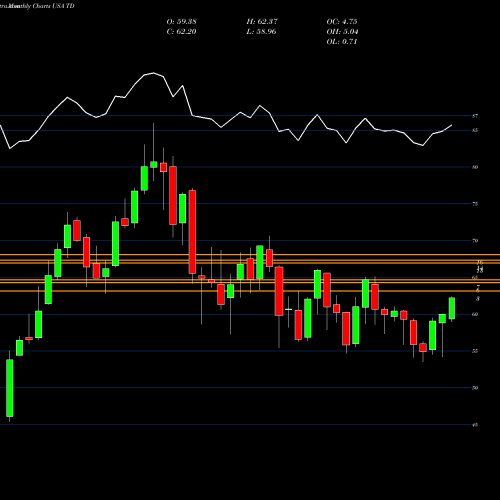
Task: Click the 'OH: 5.04' reading
Action: (x=342, y=32)
